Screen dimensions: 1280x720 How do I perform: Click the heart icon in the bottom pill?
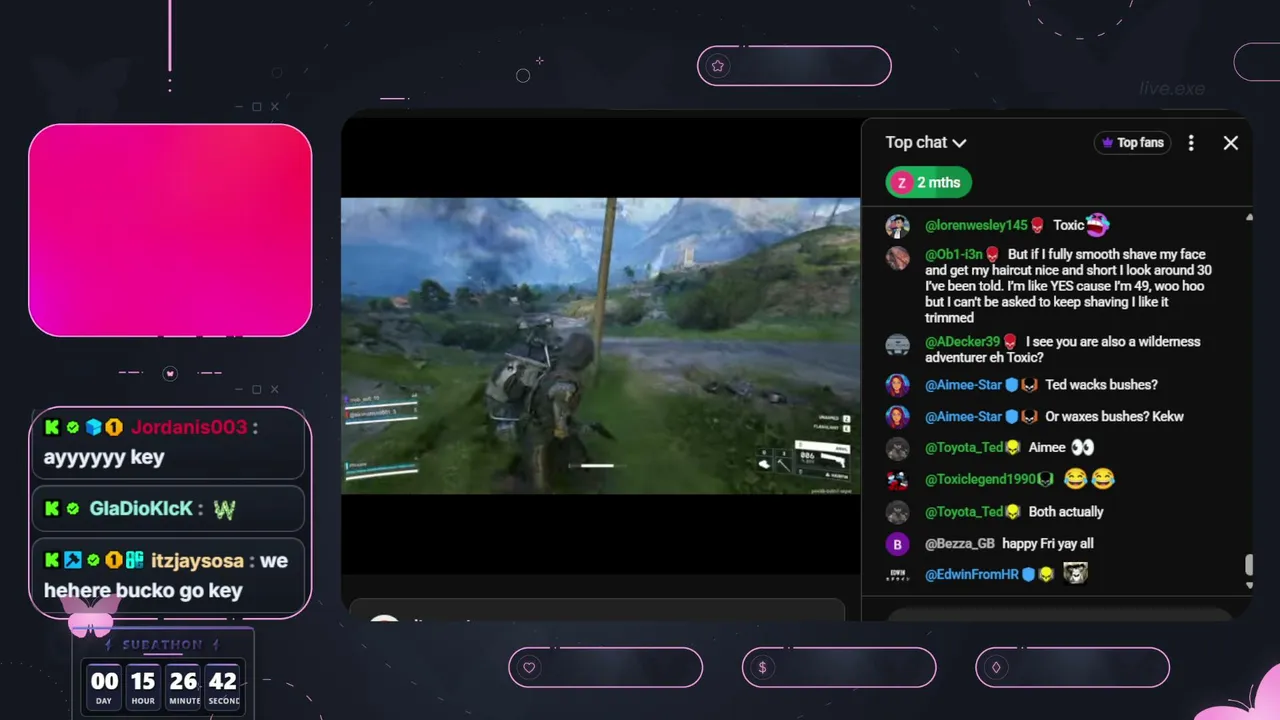(529, 668)
